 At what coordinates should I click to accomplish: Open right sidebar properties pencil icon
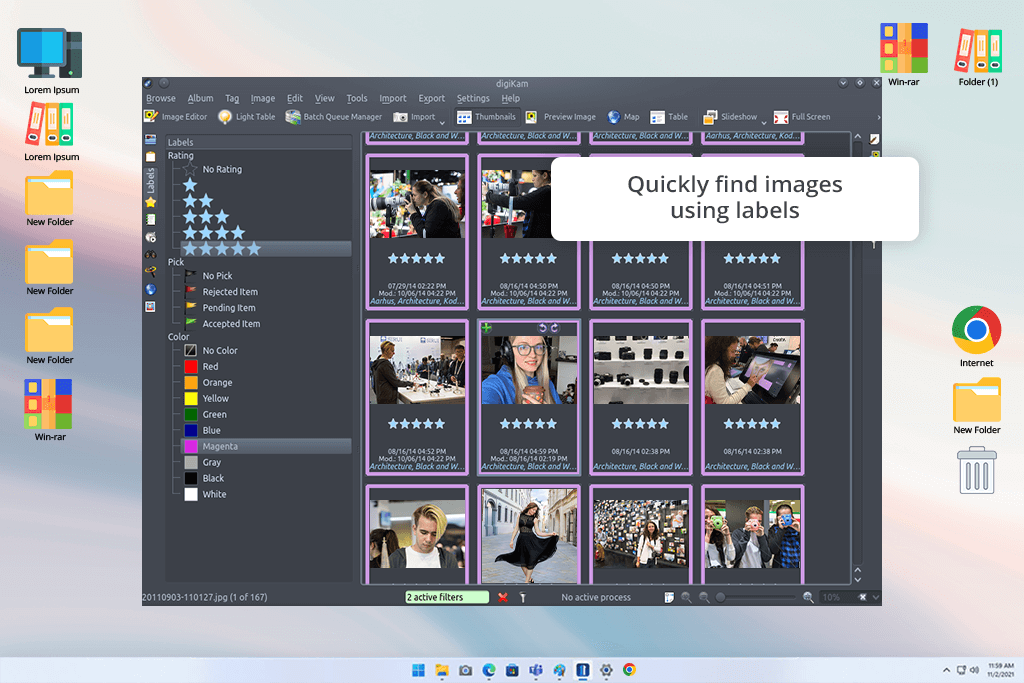click(x=874, y=139)
